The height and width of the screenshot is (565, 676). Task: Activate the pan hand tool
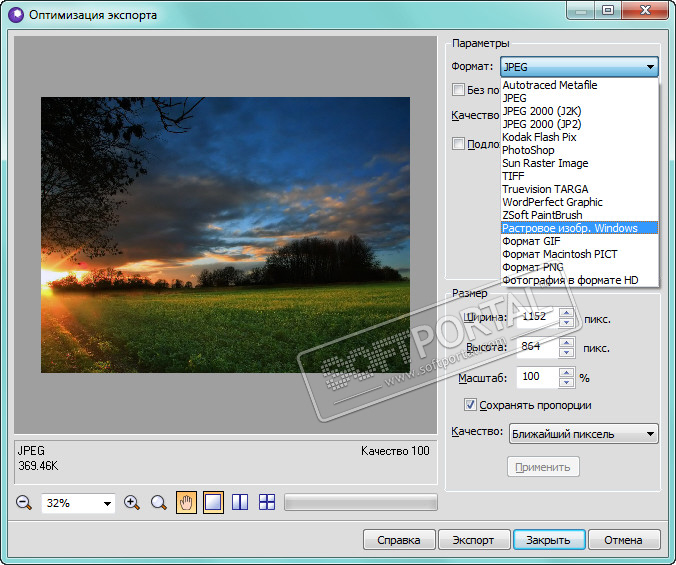click(186, 503)
